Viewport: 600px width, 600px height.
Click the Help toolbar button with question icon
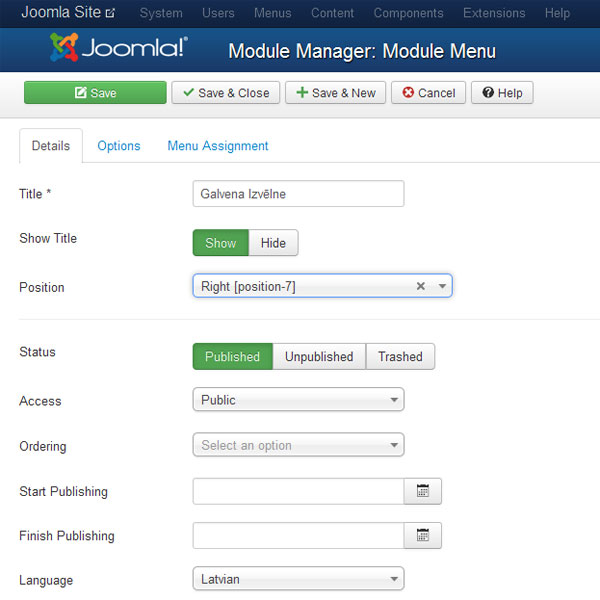(x=502, y=93)
